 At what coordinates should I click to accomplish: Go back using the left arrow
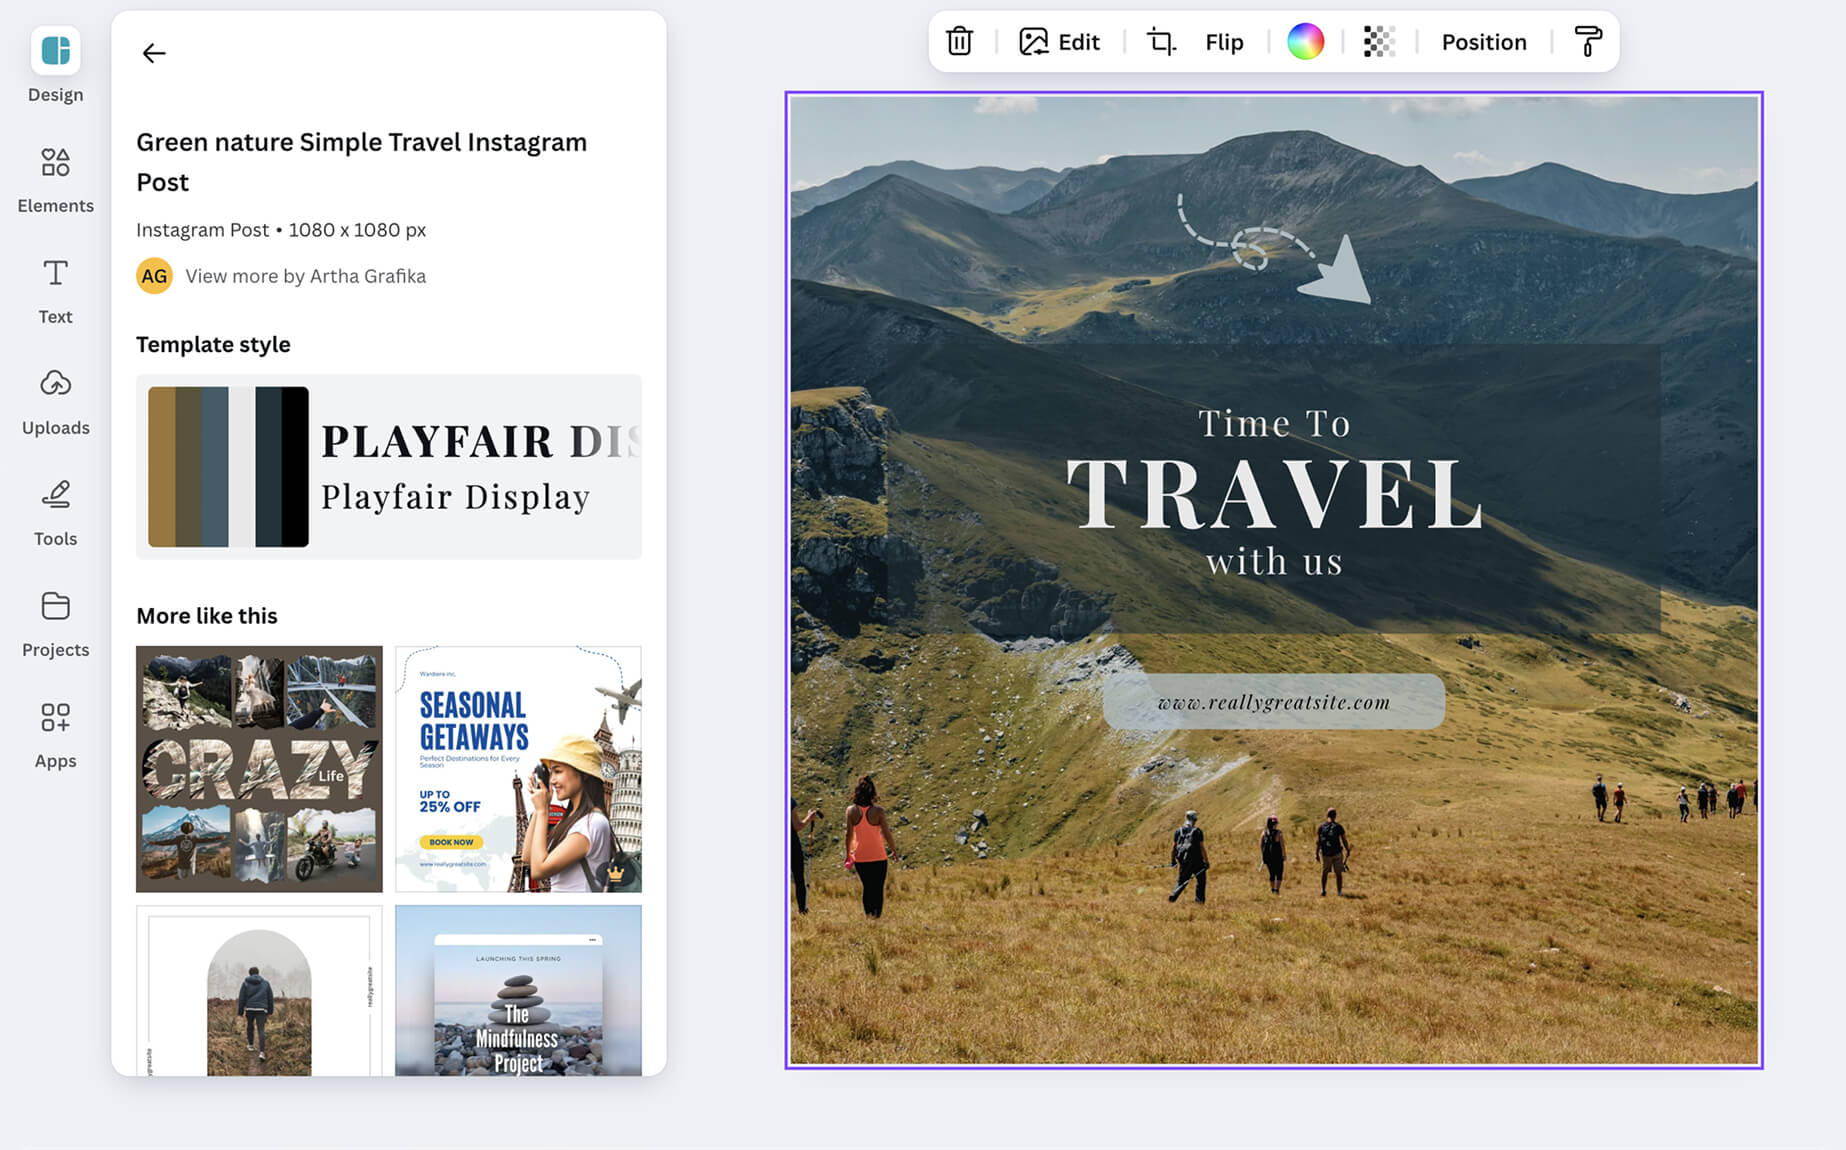coord(154,53)
